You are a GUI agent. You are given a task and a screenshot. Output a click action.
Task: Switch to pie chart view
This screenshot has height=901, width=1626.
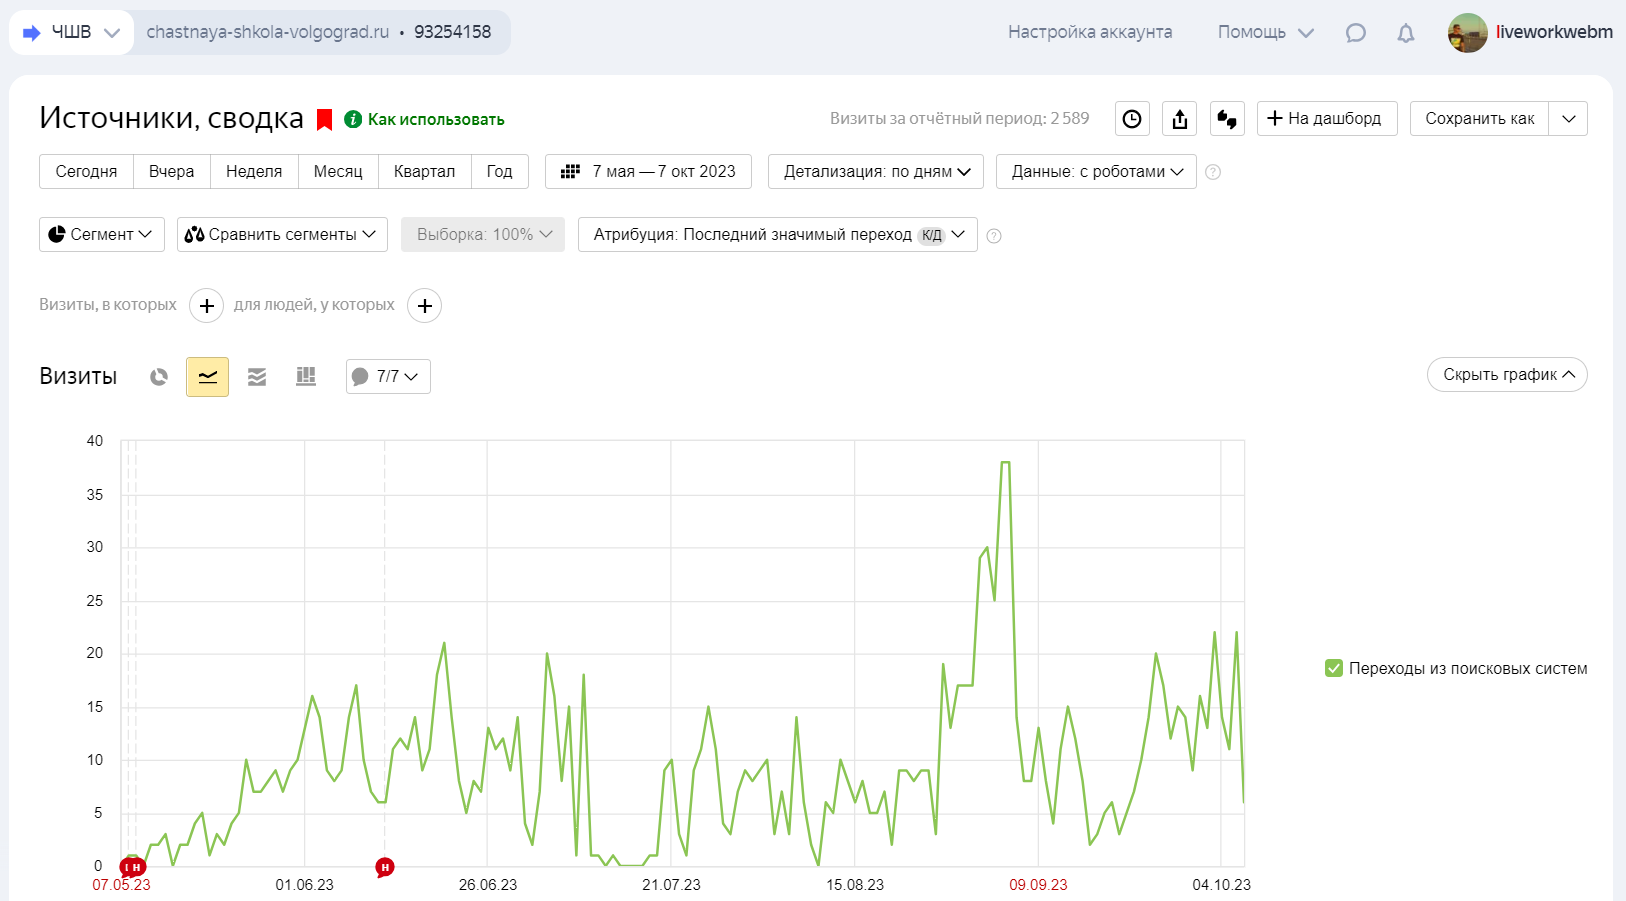(x=159, y=377)
